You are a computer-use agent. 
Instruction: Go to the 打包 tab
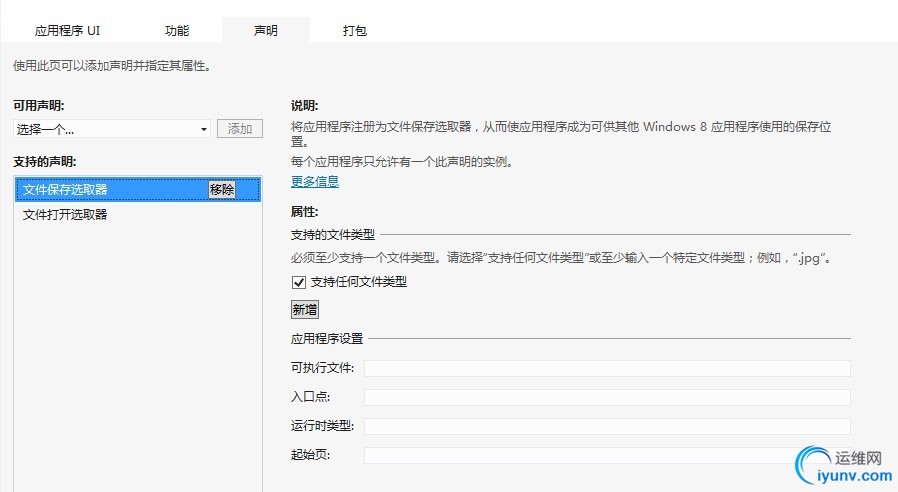tap(355, 30)
